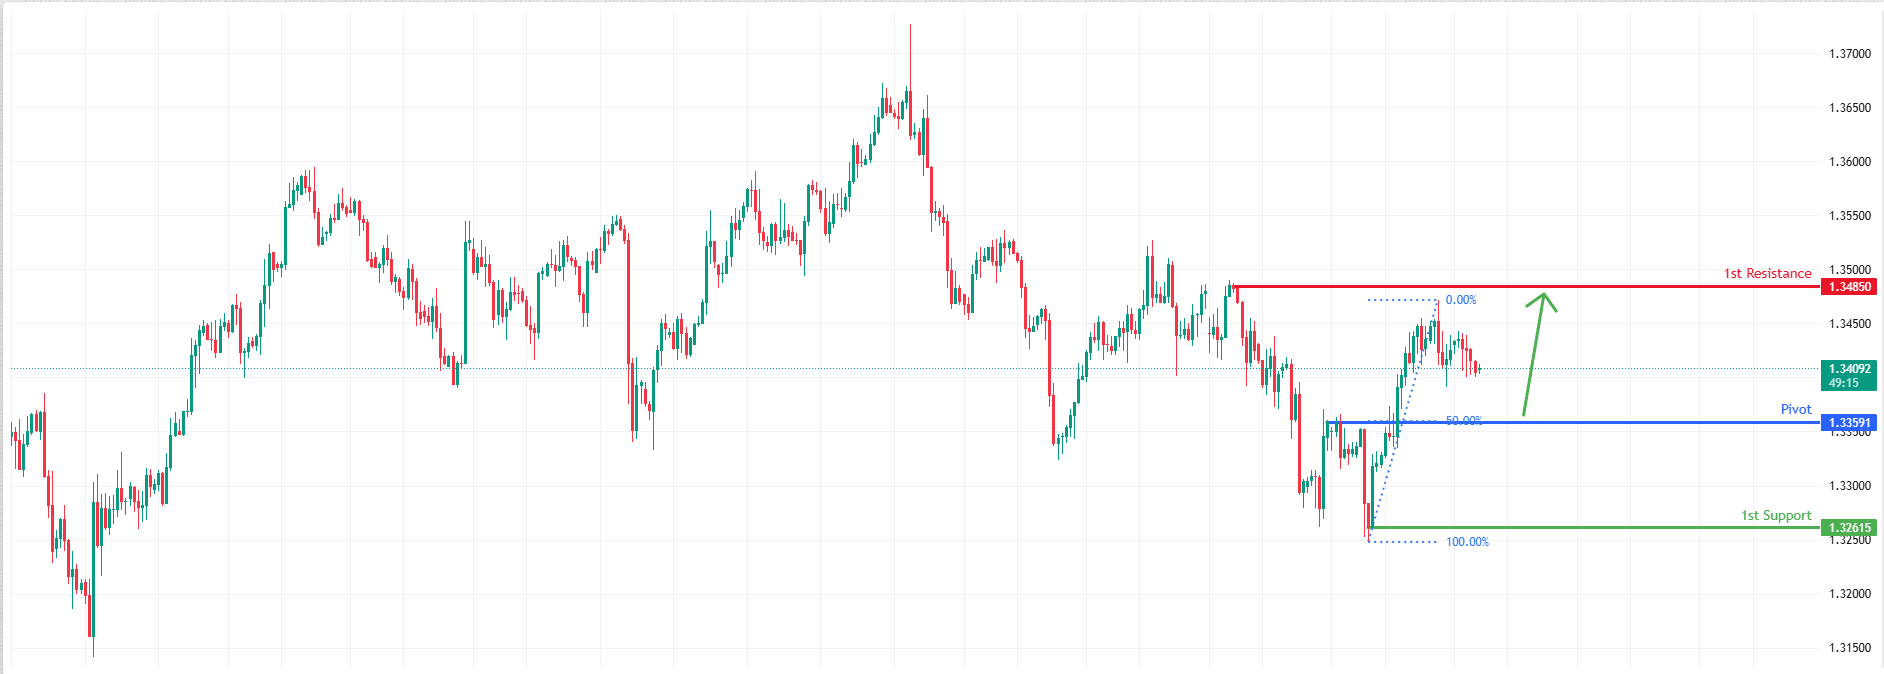Select the 1.34500 price axis label
The image size is (1884, 674).
point(1849,324)
